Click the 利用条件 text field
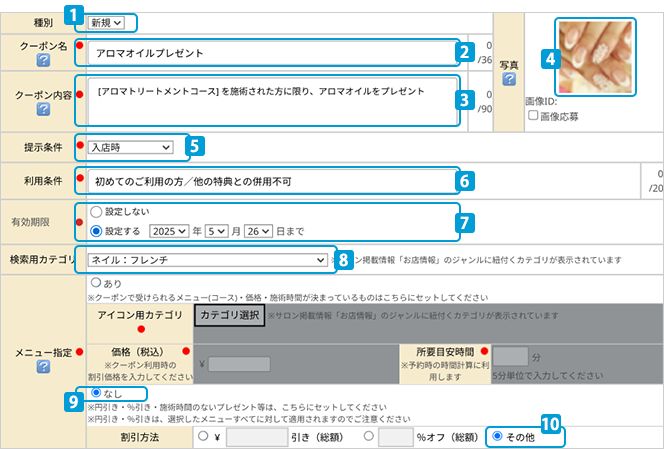The width and height of the screenshot is (664, 449). 270,182
